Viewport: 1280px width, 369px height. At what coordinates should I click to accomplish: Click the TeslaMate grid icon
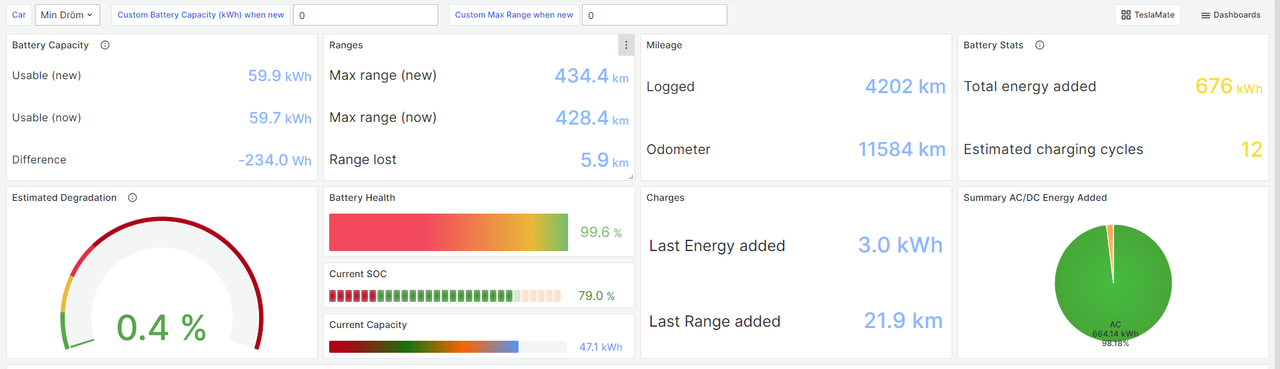1126,15
